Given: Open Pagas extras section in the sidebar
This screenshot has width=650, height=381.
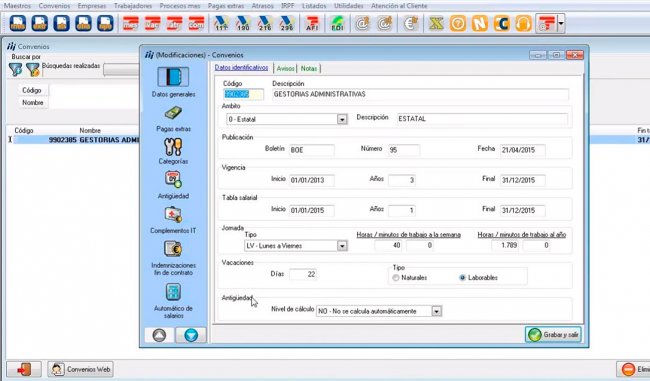Looking at the screenshot, I should point(173,119).
